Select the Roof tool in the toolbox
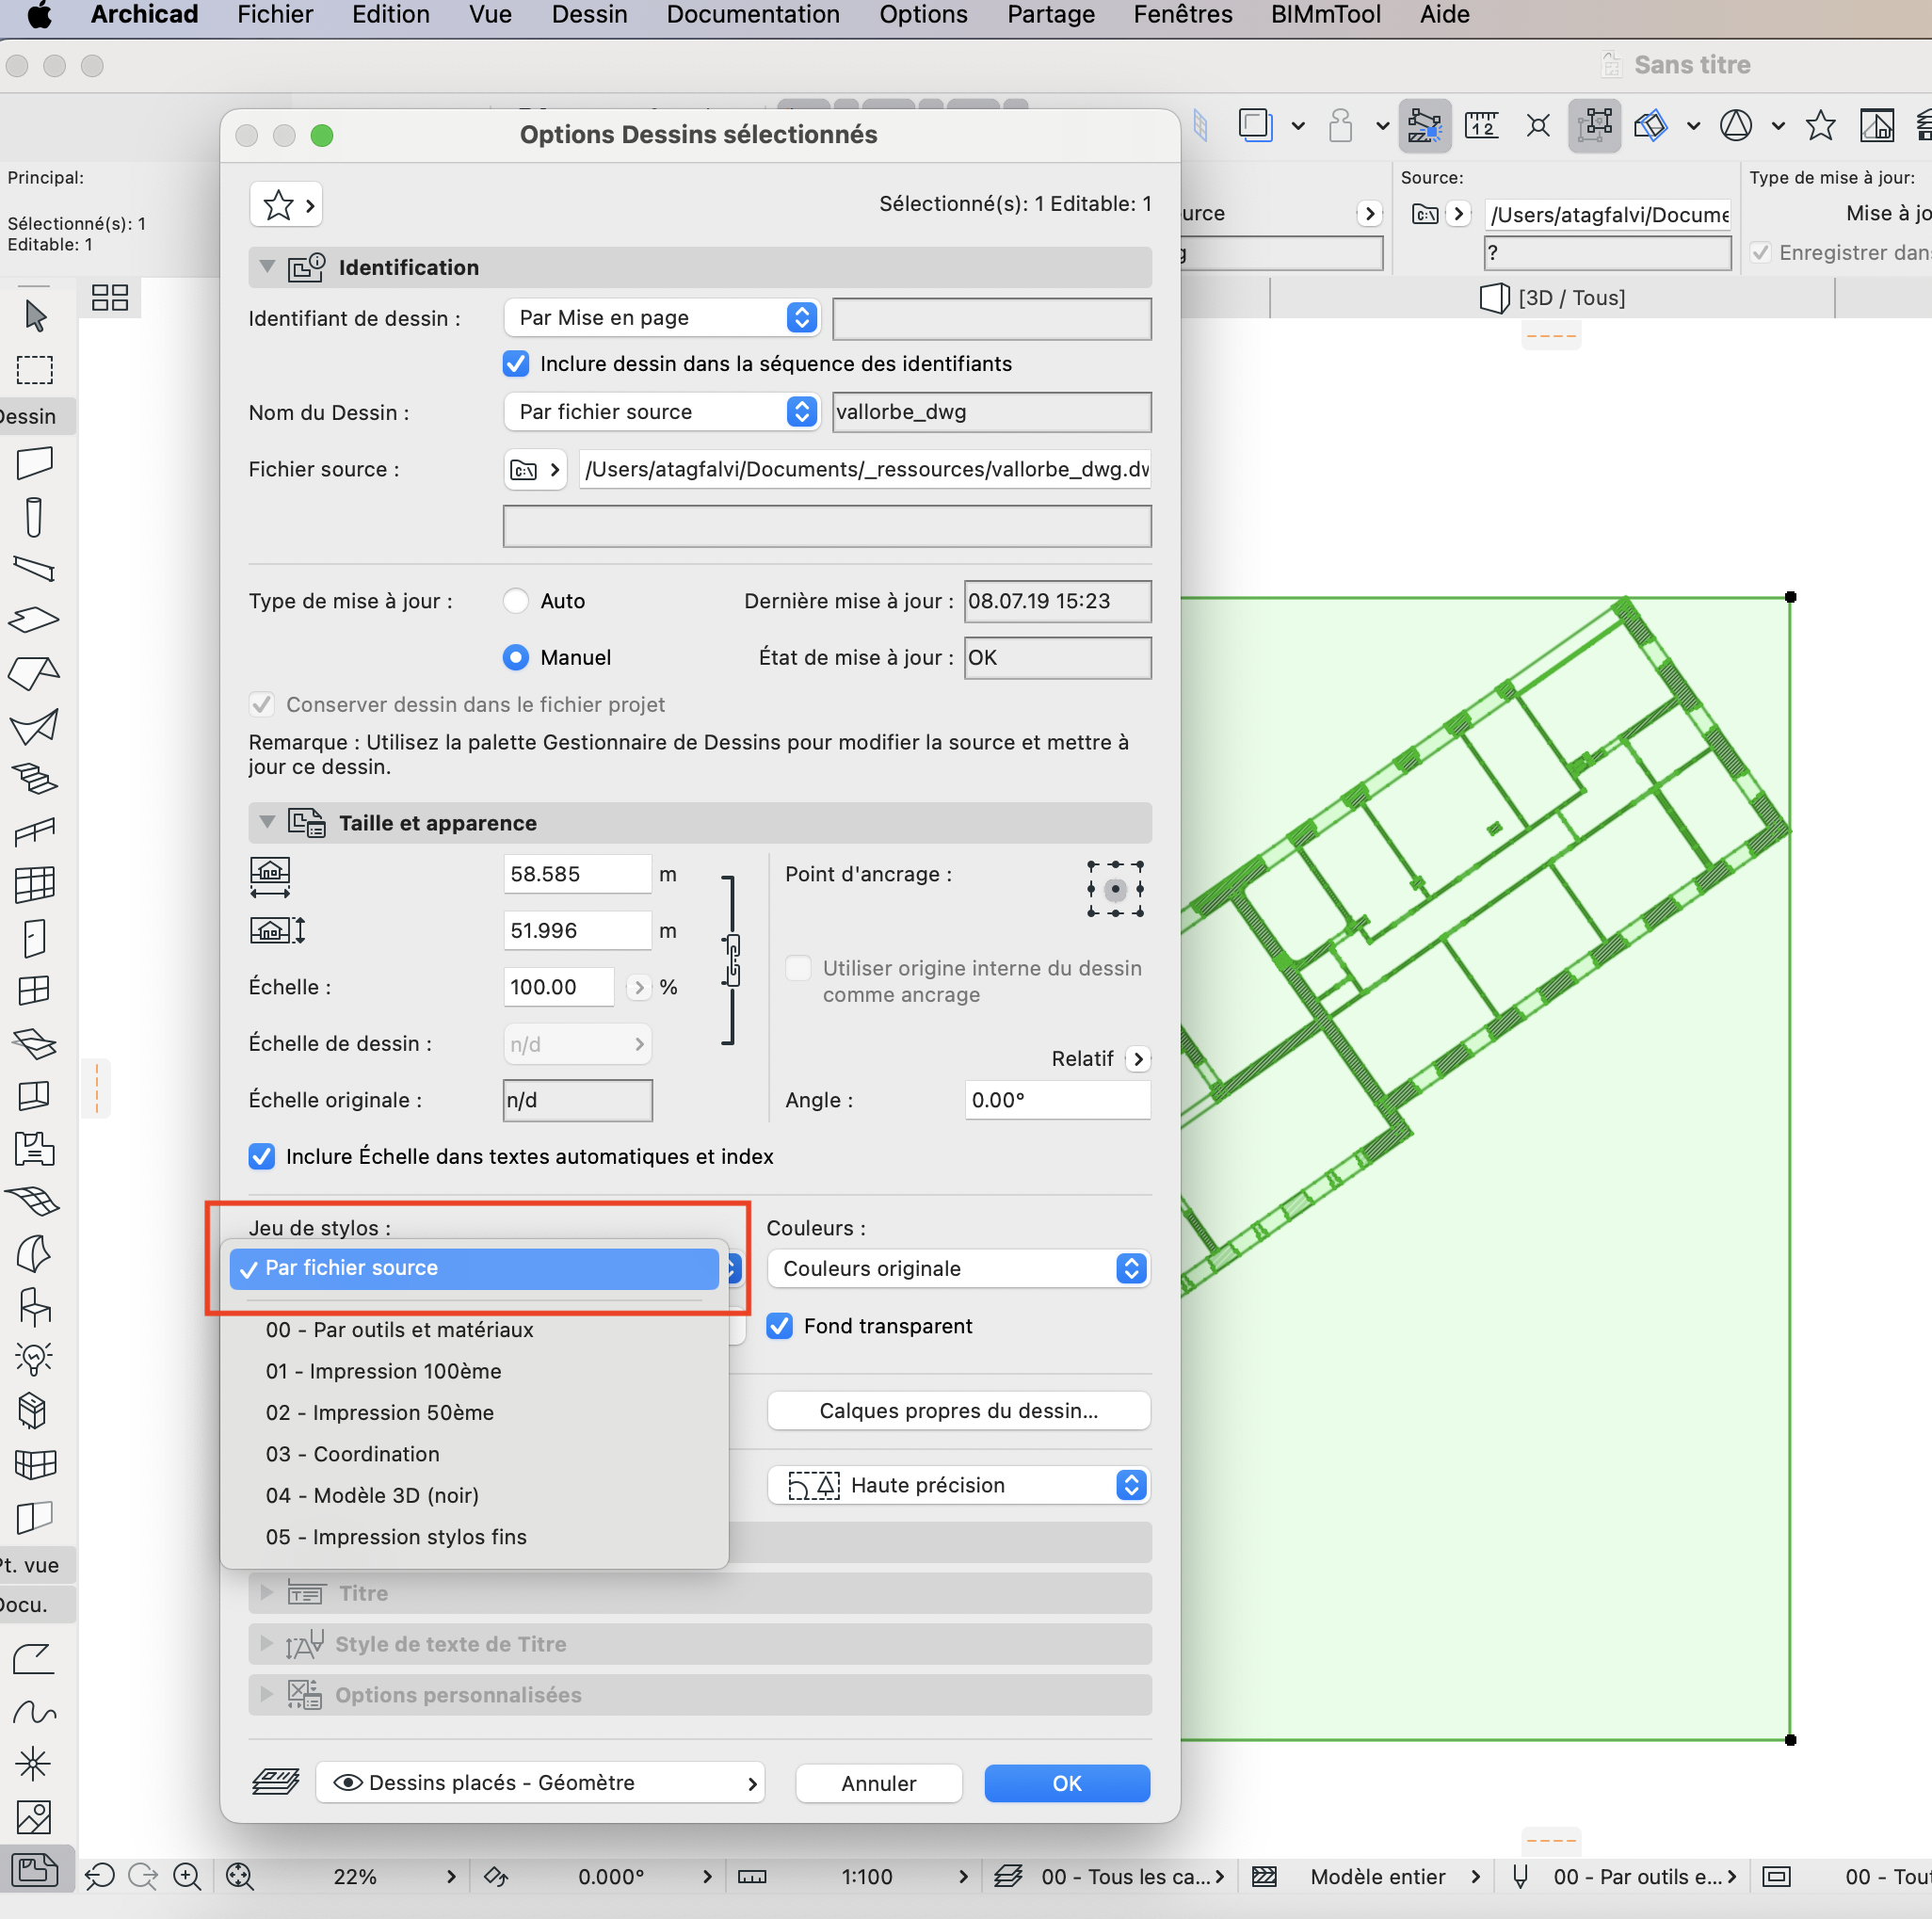The width and height of the screenshot is (1932, 1919). click(35, 673)
